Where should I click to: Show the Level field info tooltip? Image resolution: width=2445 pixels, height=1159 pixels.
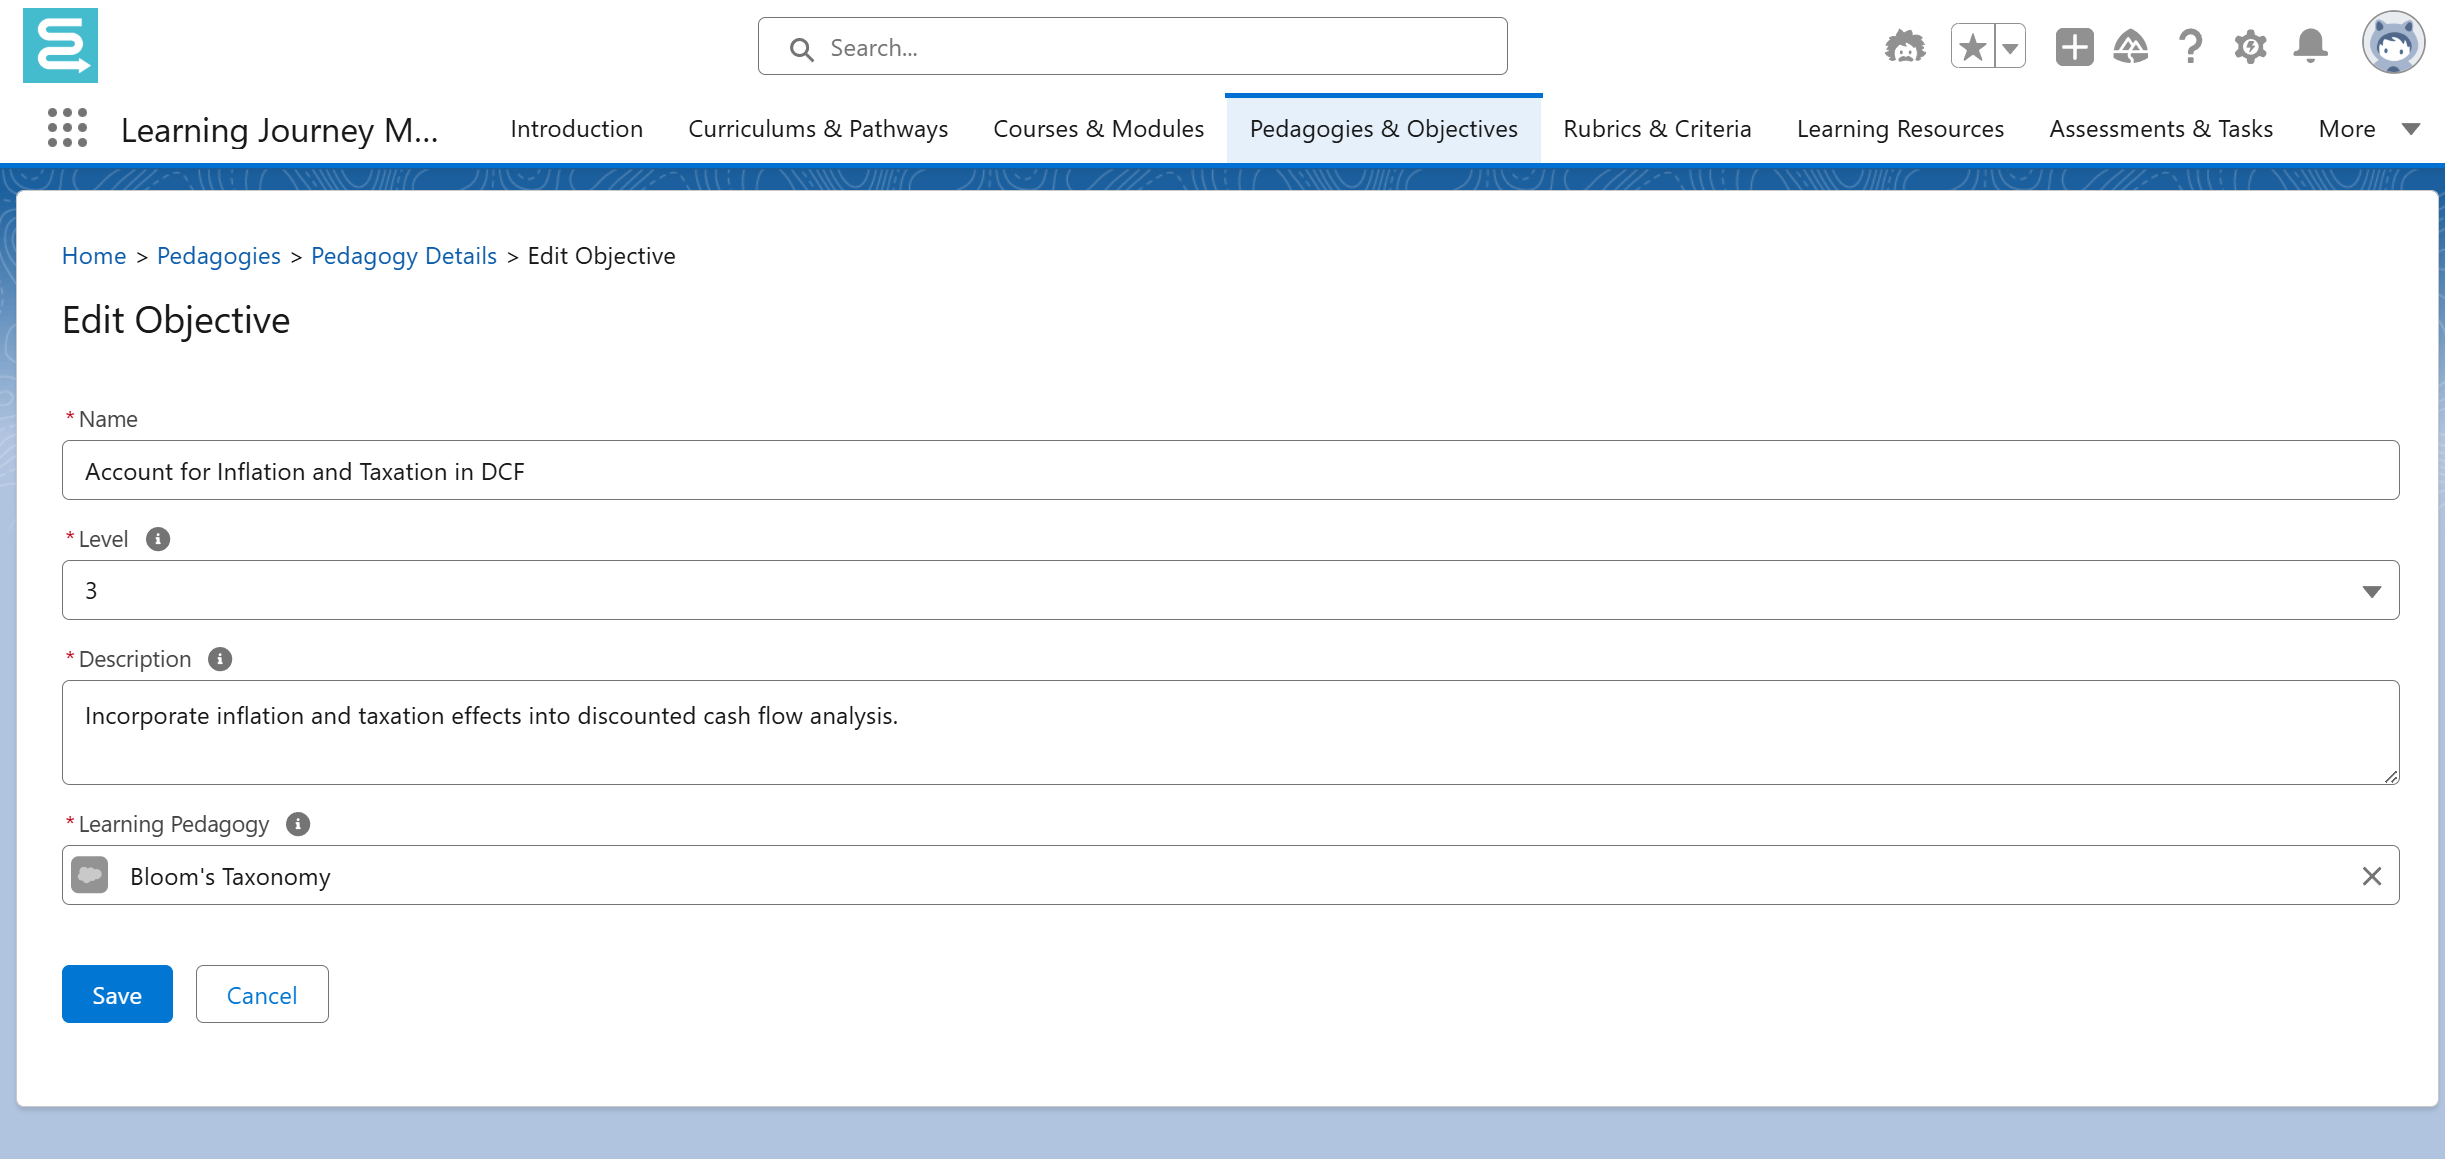pyautogui.click(x=158, y=539)
